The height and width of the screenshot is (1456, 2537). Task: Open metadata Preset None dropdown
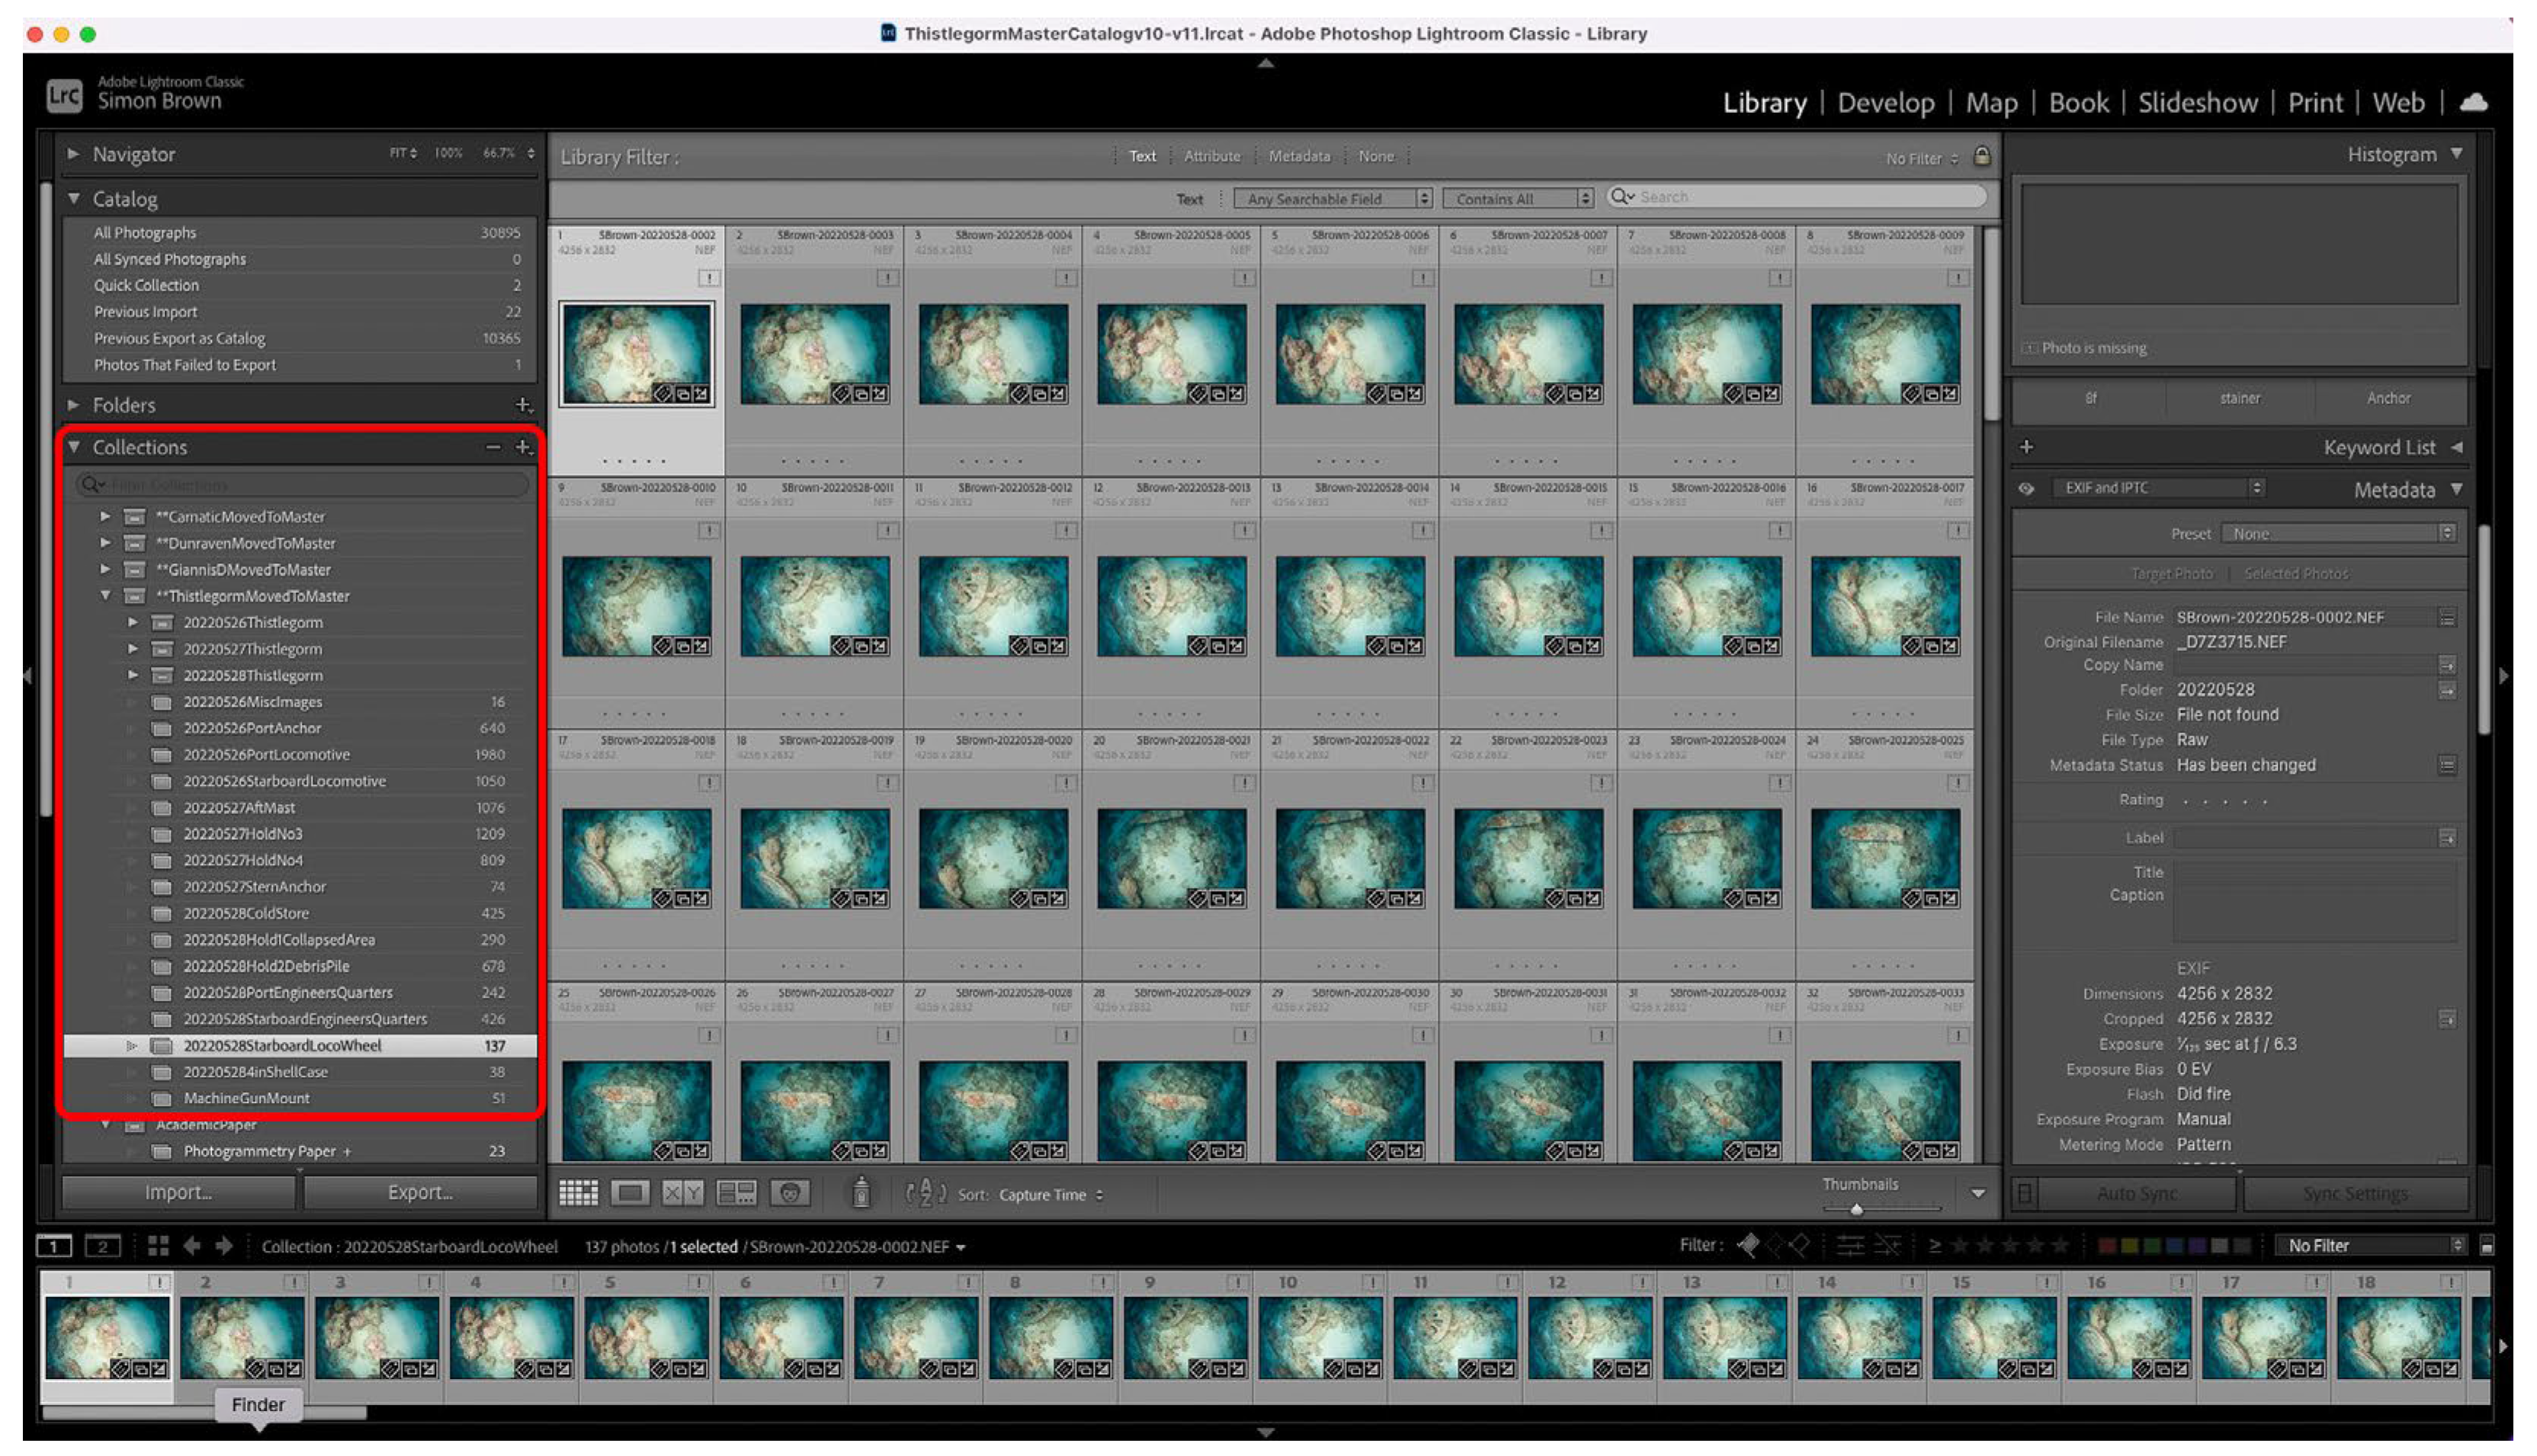[2338, 533]
